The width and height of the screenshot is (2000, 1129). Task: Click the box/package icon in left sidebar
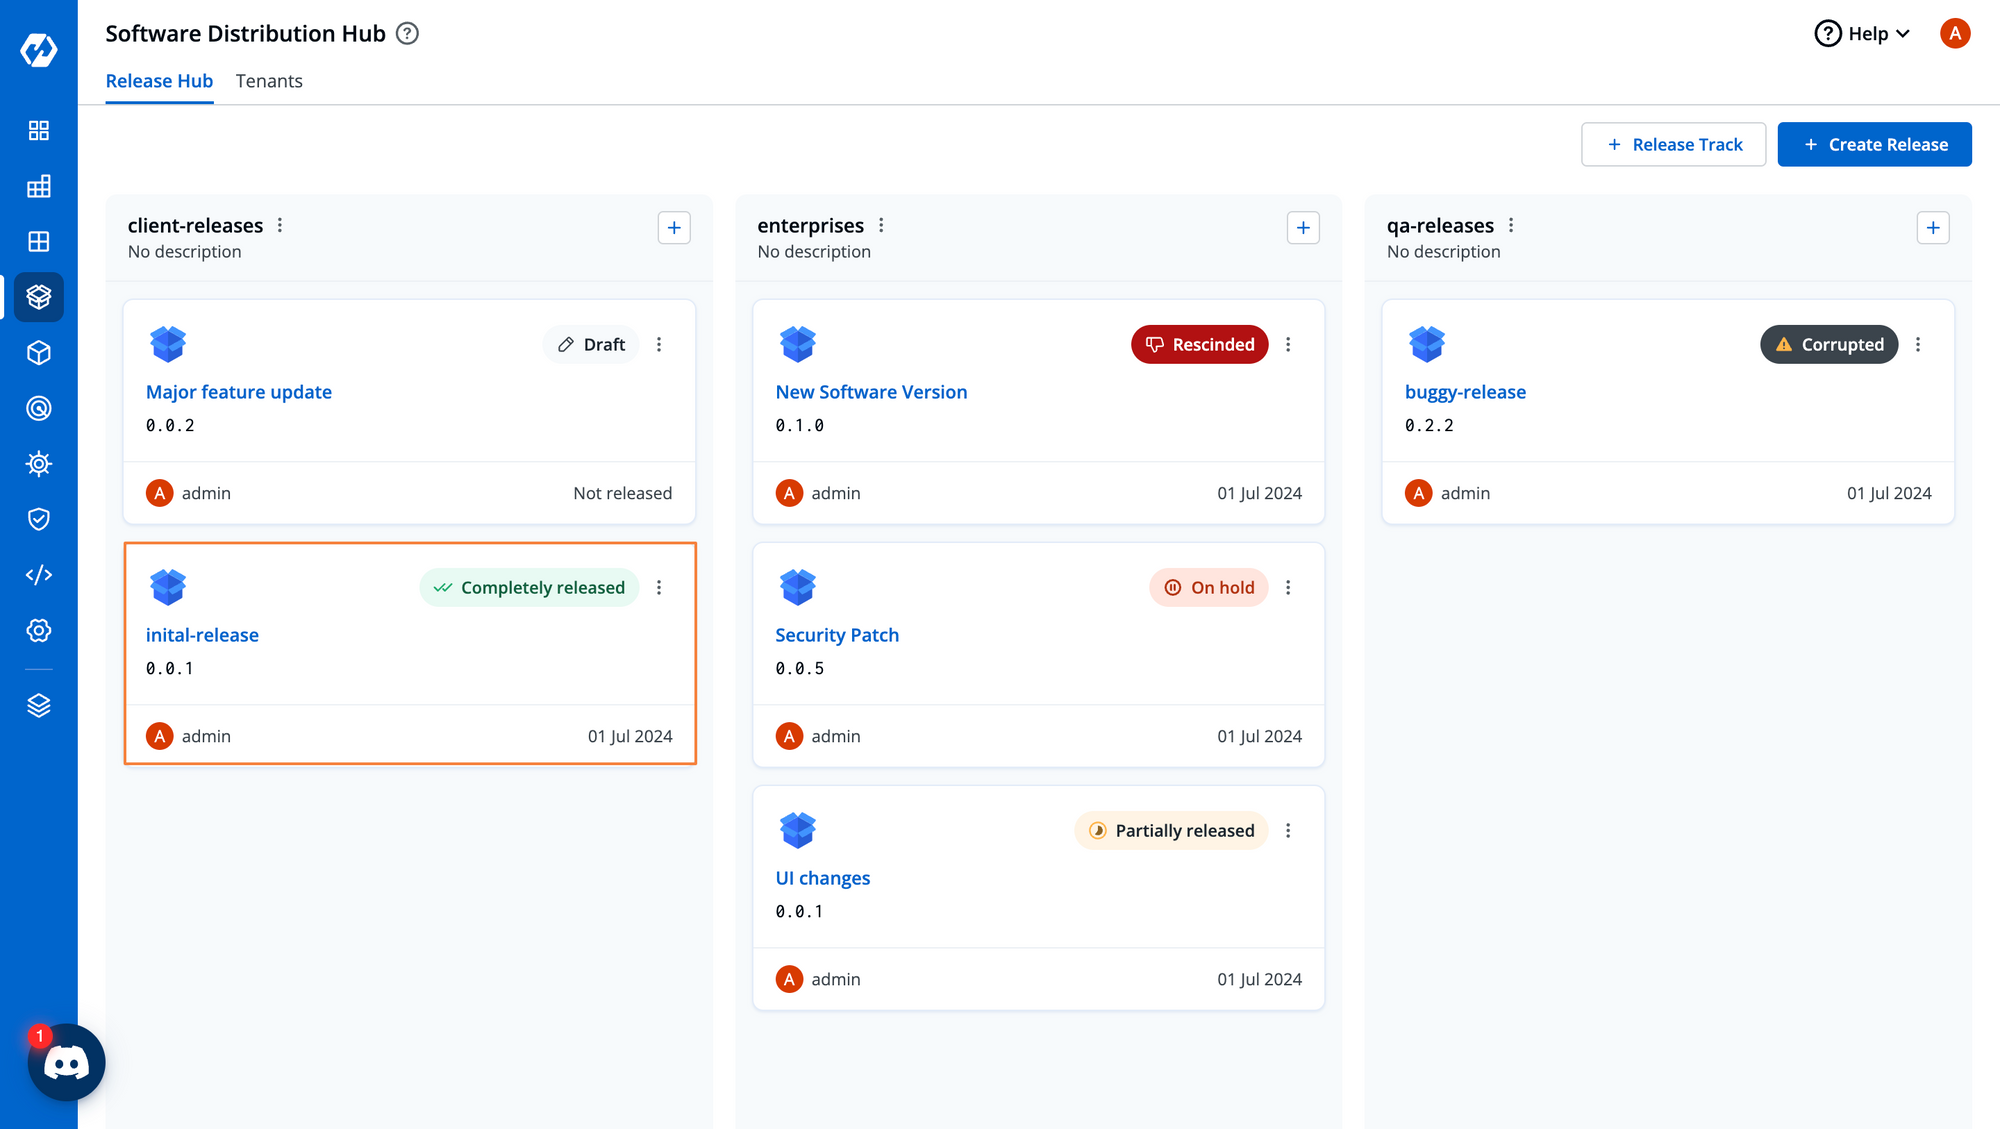coord(38,297)
